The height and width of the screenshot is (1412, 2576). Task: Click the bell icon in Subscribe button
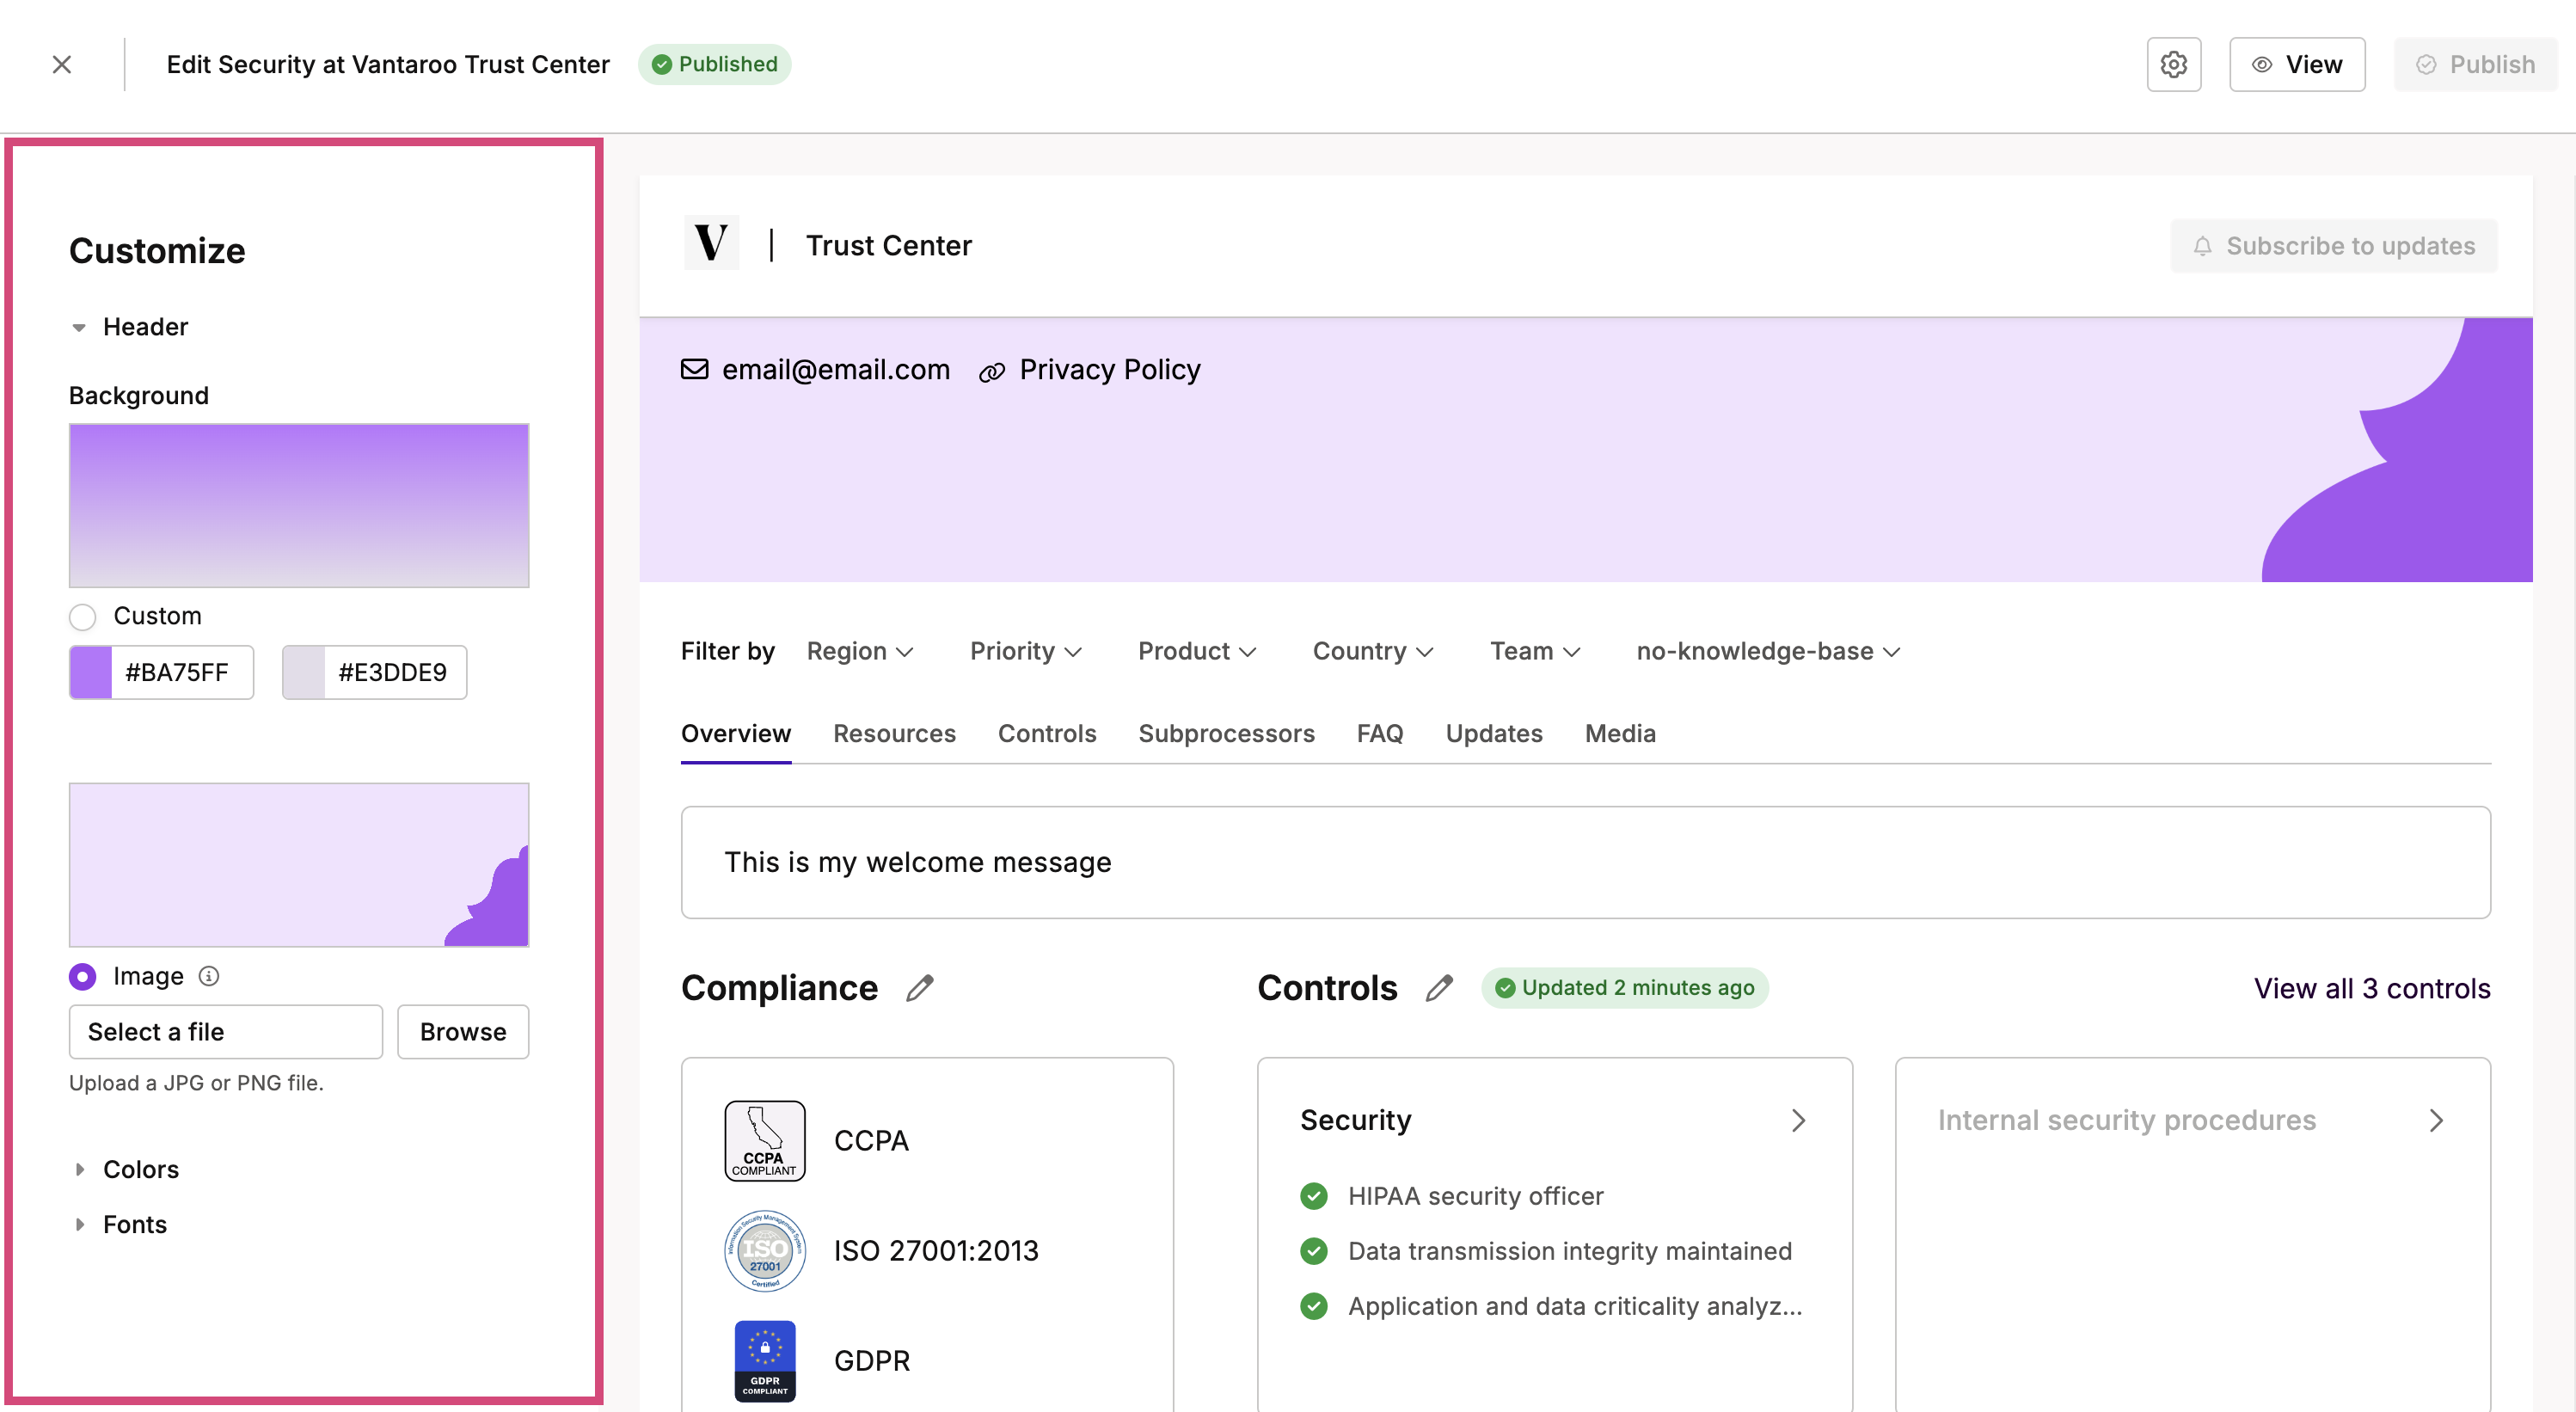[2202, 246]
